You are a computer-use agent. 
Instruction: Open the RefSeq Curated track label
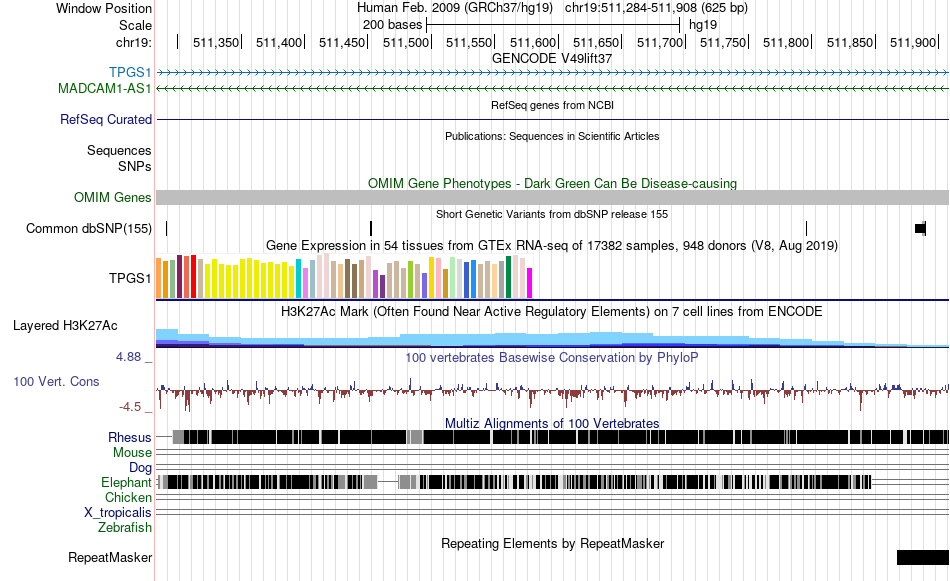coord(105,119)
